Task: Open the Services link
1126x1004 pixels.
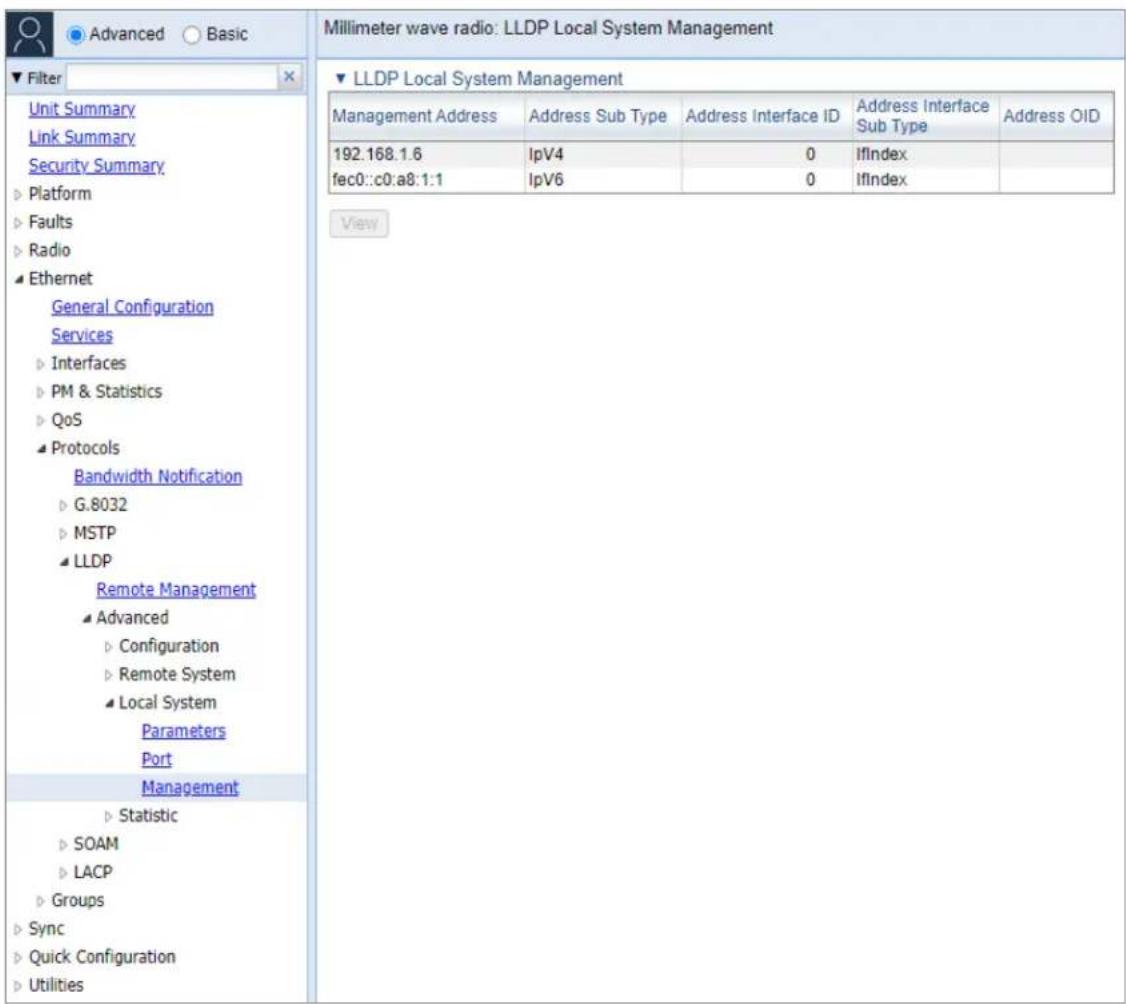Action: tap(82, 335)
